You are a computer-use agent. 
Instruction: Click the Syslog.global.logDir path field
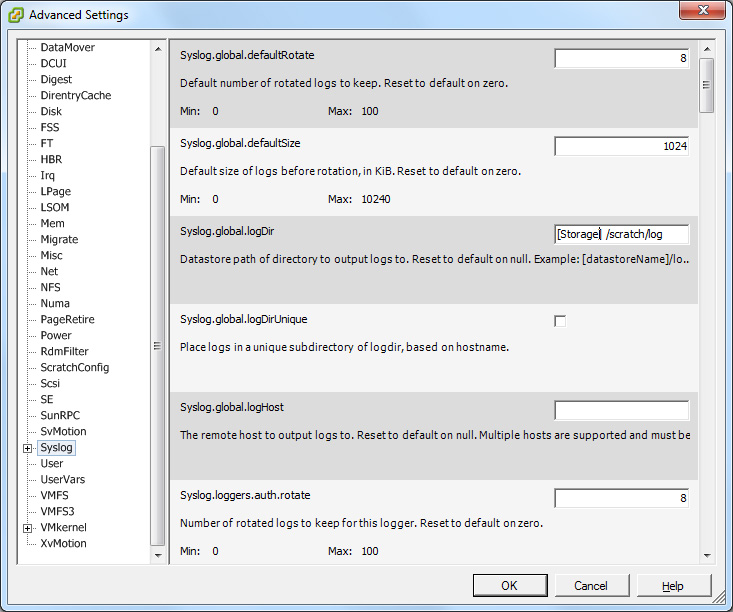point(621,234)
